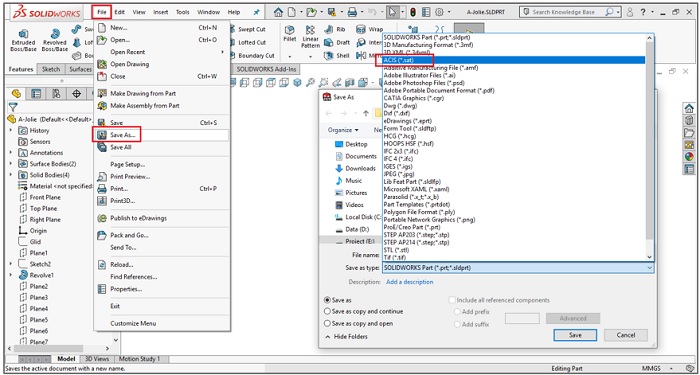Screen dimensions: 700x375
Task: Collapse folders with Hide Folders chevron
Action: point(329,337)
